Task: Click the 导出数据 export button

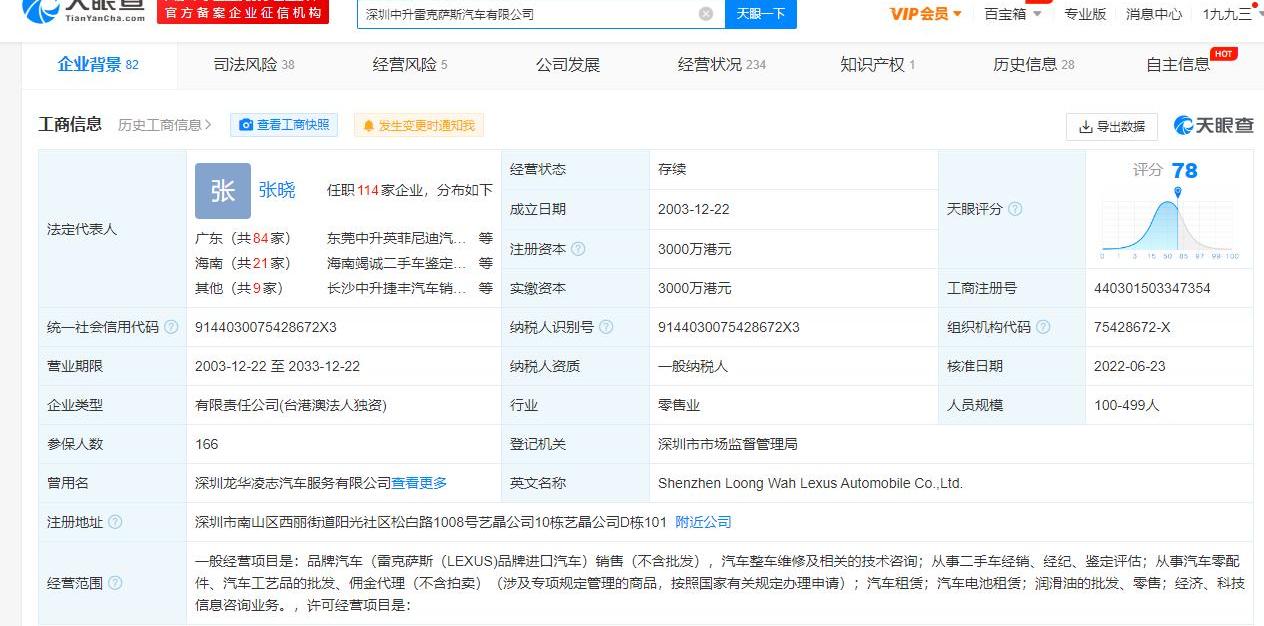Action: (1112, 126)
